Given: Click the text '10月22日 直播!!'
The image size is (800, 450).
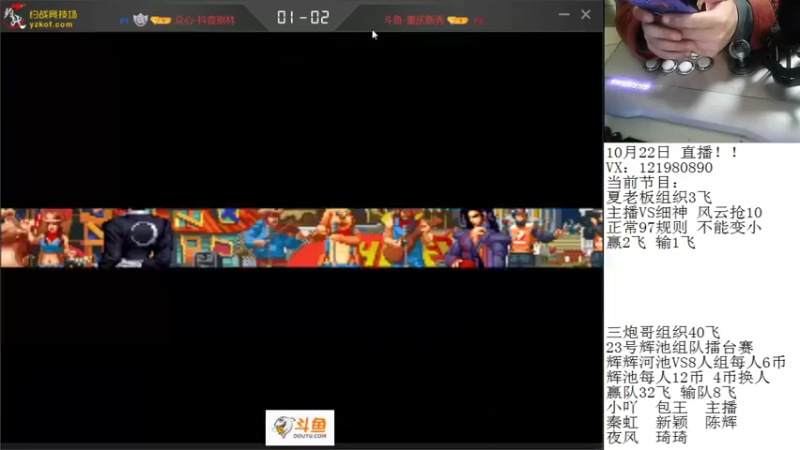Looking at the screenshot, I should pos(671,152).
